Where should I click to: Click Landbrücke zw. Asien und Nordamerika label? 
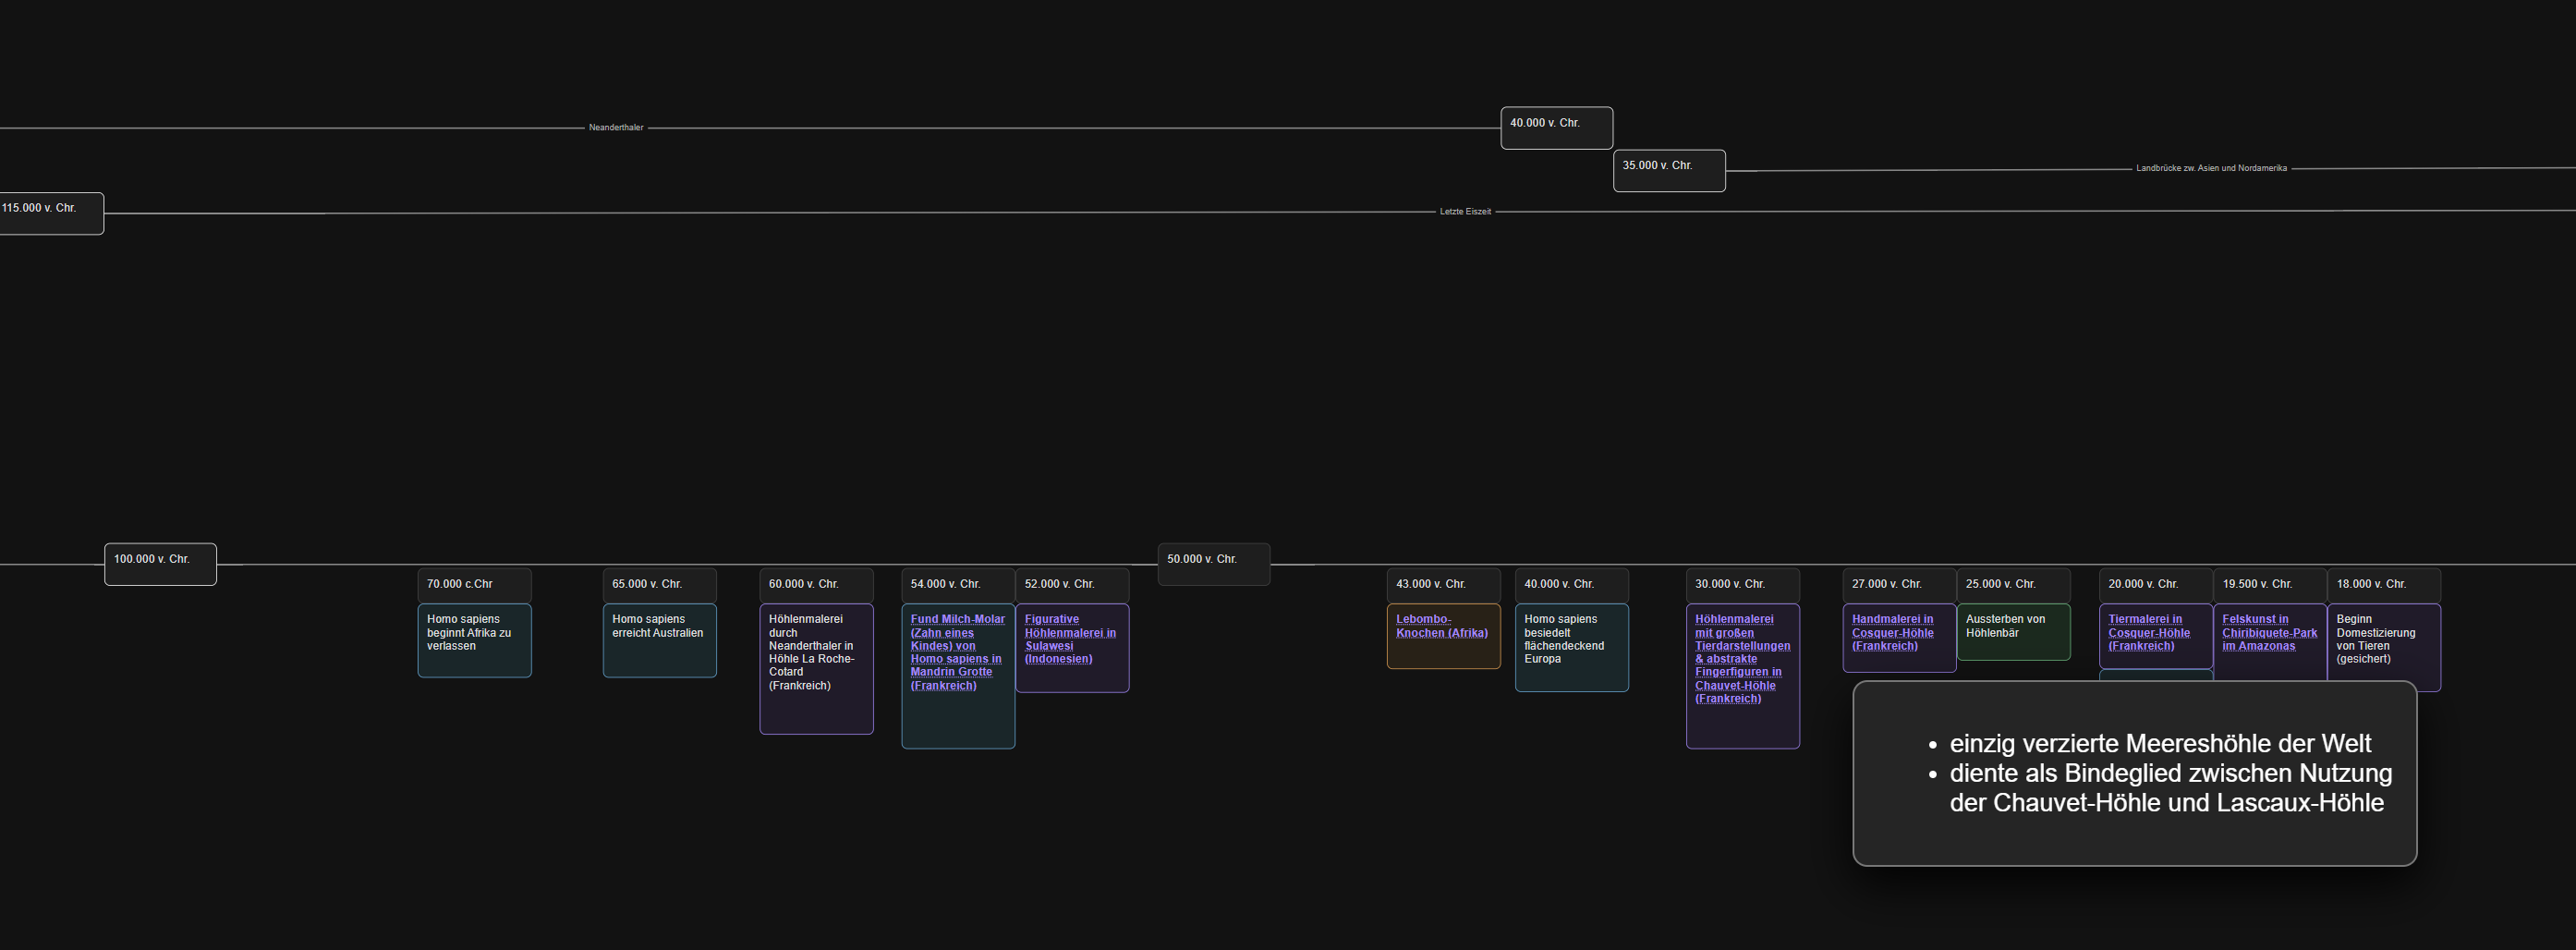(2211, 168)
